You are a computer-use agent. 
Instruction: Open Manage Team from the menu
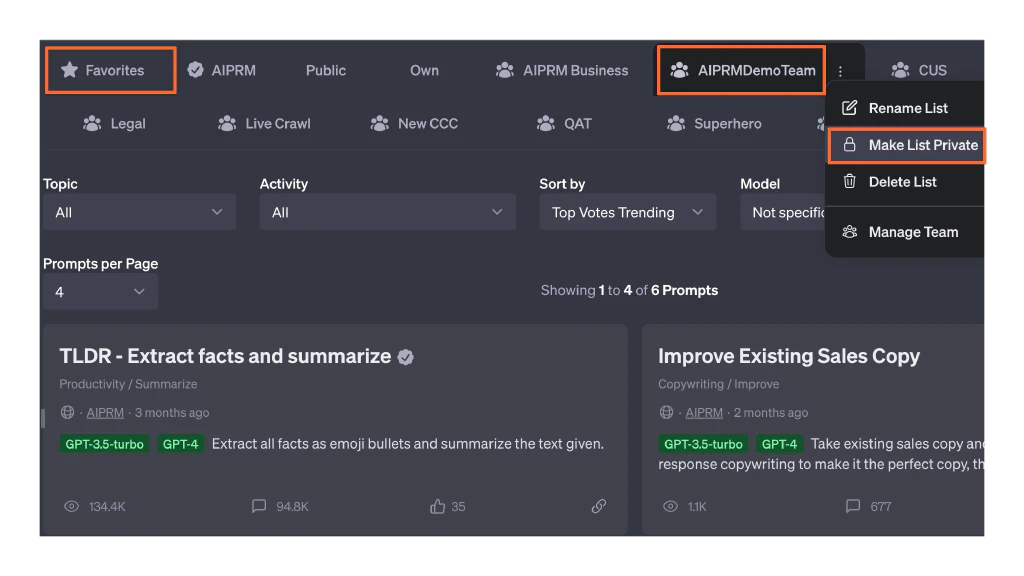click(905, 232)
